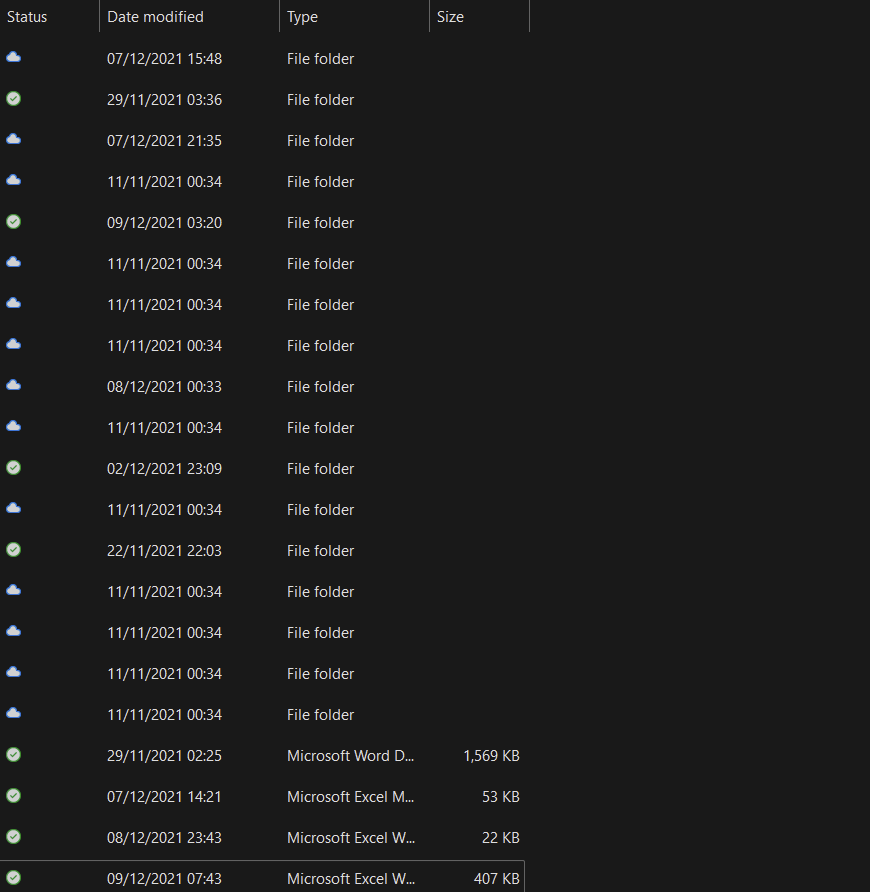Image resolution: width=870 pixels, height=892 pixels.
Task: Click Microsoft Excel W... in the 407 KB row
Action: point(351,878)
